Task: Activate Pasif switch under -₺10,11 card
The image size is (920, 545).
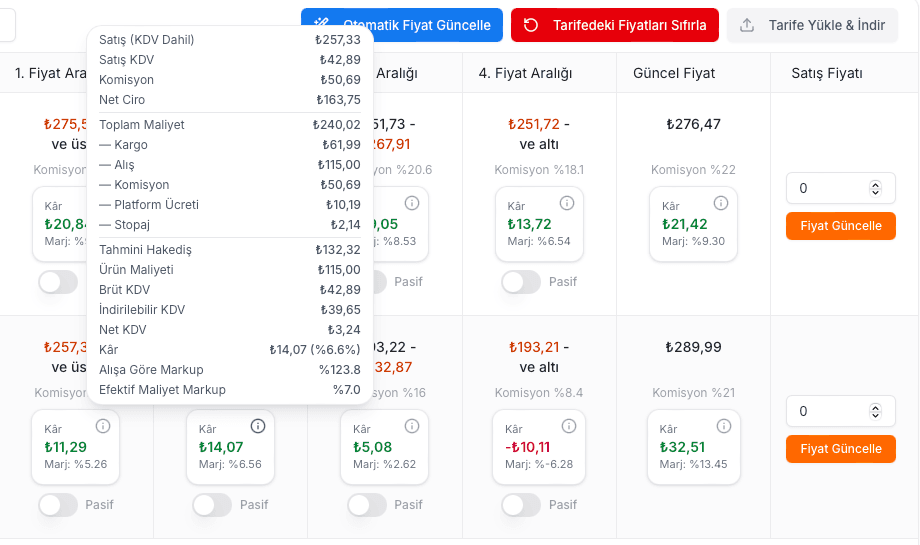Action: point(521,505)
